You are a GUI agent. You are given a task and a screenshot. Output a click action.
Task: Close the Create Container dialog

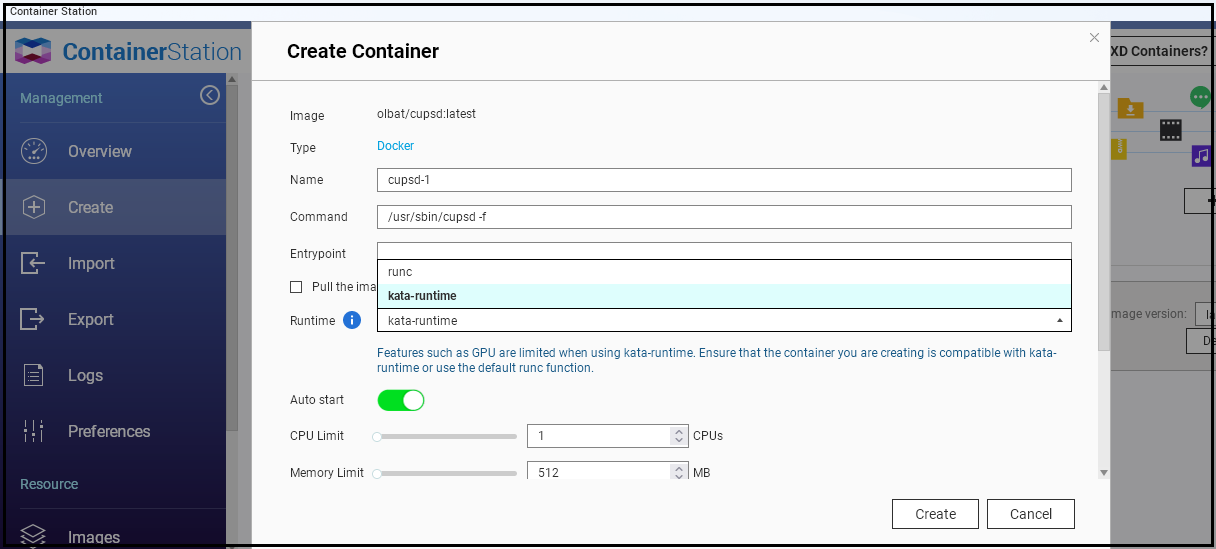tap(1094, 37)
